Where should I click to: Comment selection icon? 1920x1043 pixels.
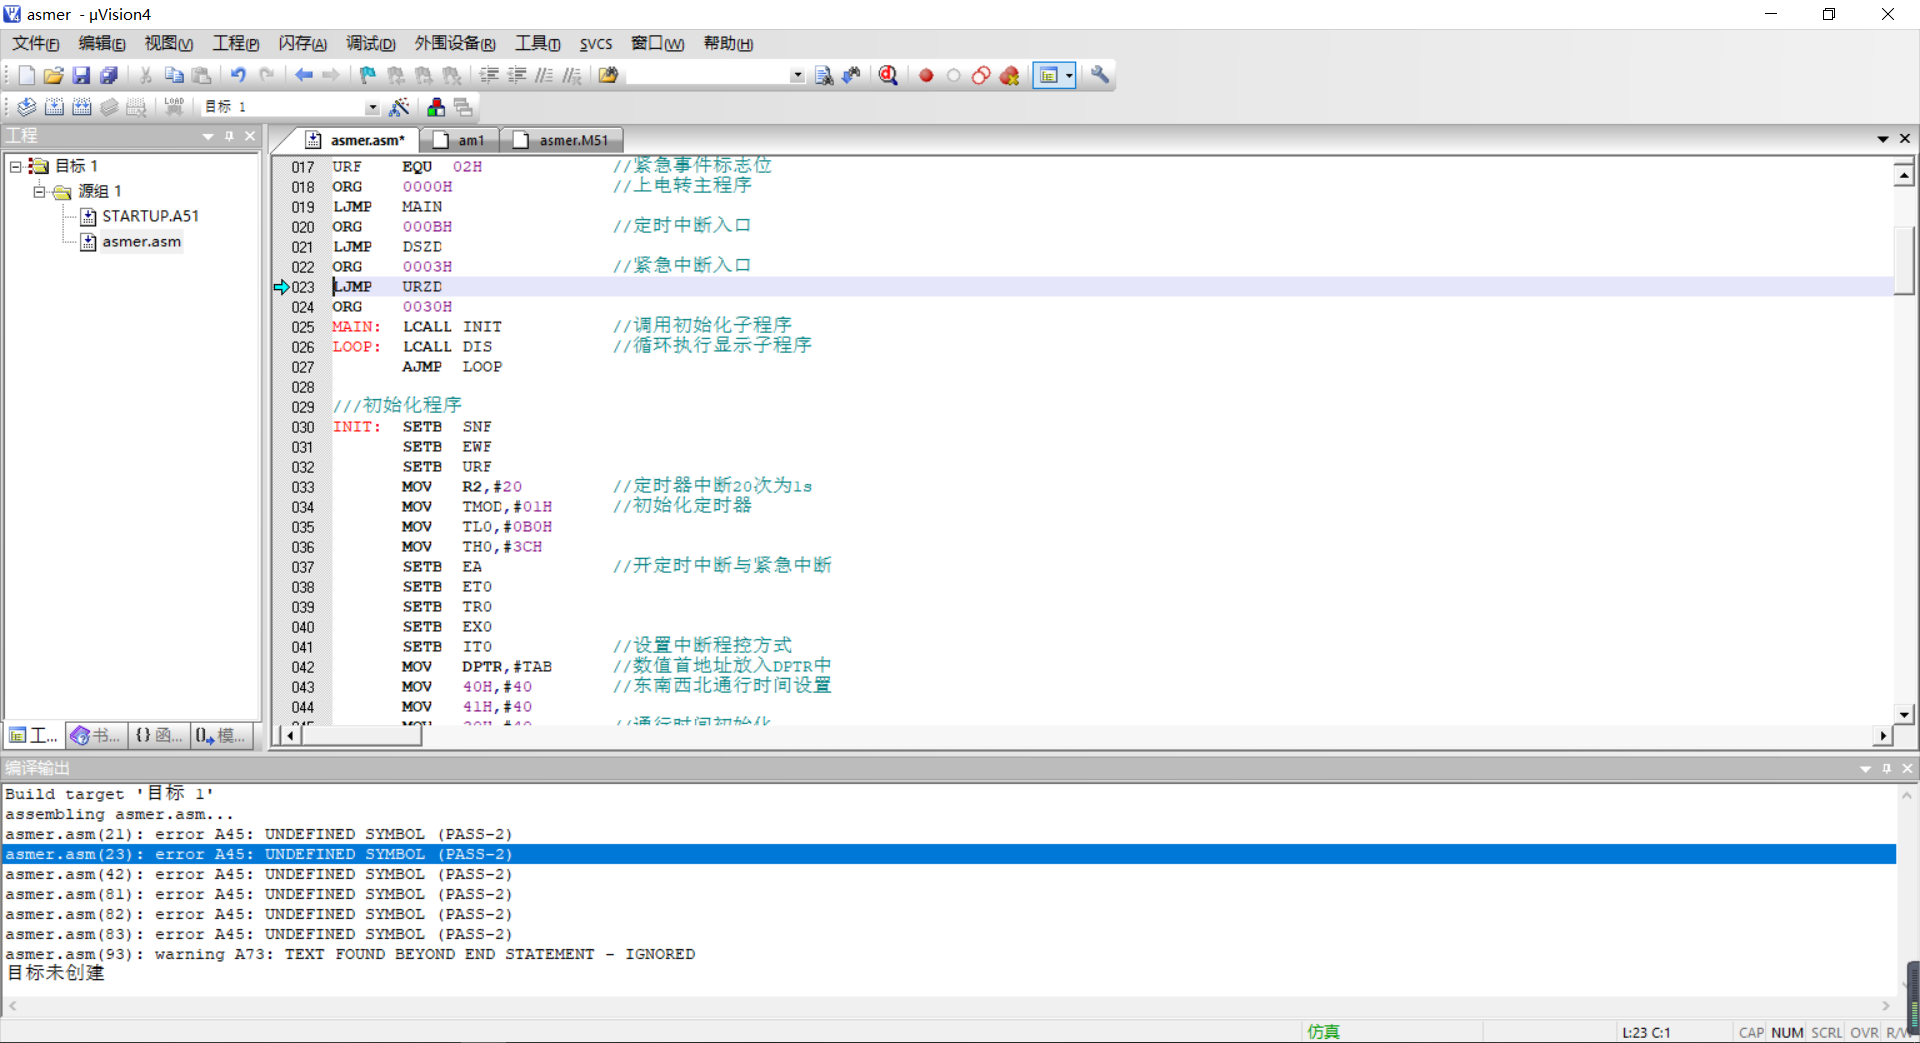pyautogui.click(x=544, y=75)
